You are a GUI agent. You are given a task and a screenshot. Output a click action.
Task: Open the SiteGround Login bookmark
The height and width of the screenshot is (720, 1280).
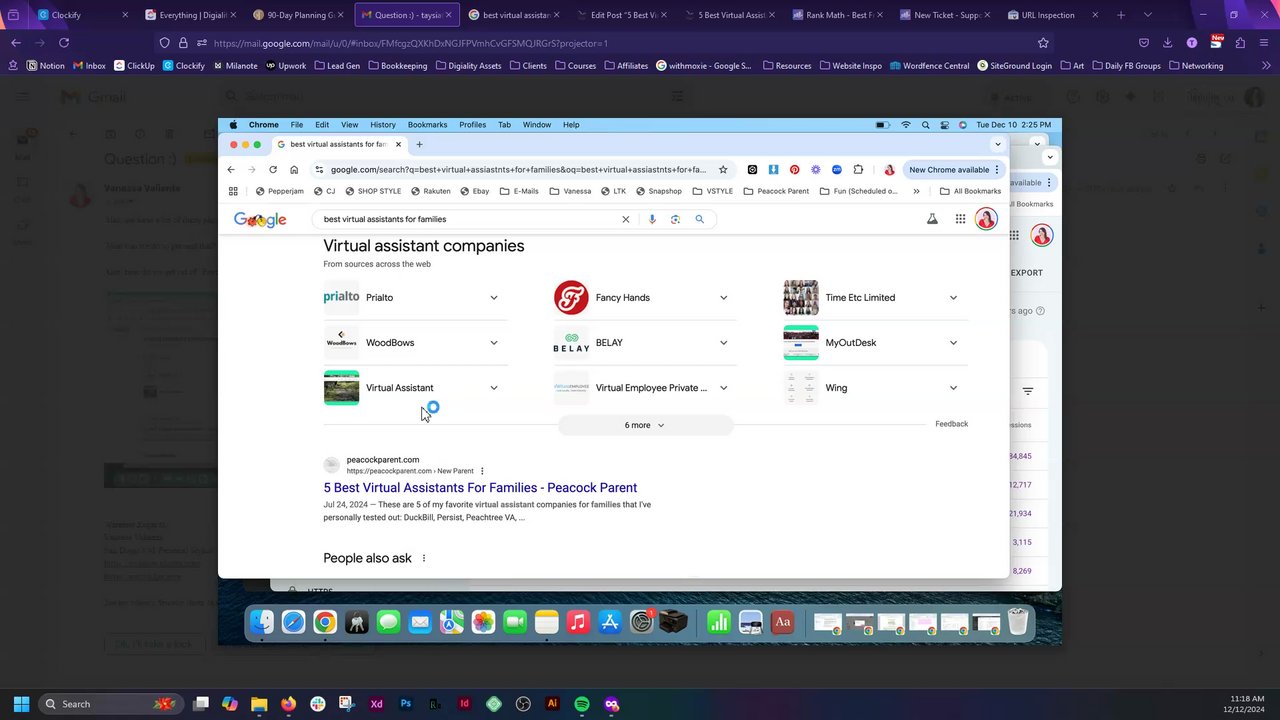tap(1015, 66)
